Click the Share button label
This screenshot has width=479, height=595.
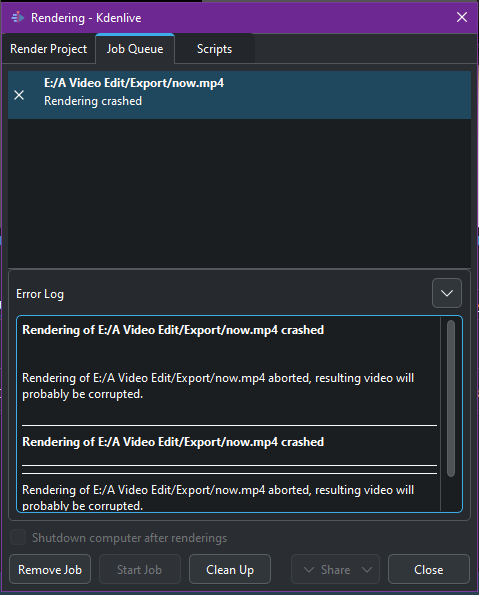click(336, 570)
